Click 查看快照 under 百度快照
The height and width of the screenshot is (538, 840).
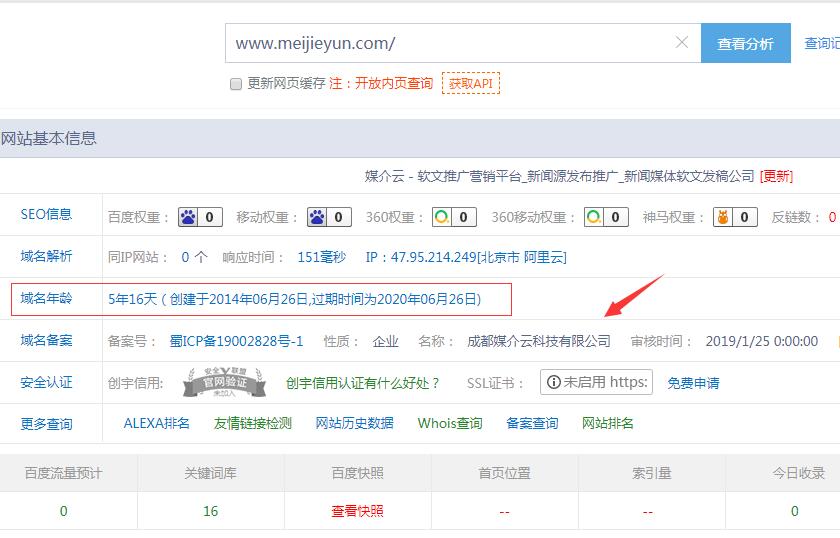[x=357, y=511]
